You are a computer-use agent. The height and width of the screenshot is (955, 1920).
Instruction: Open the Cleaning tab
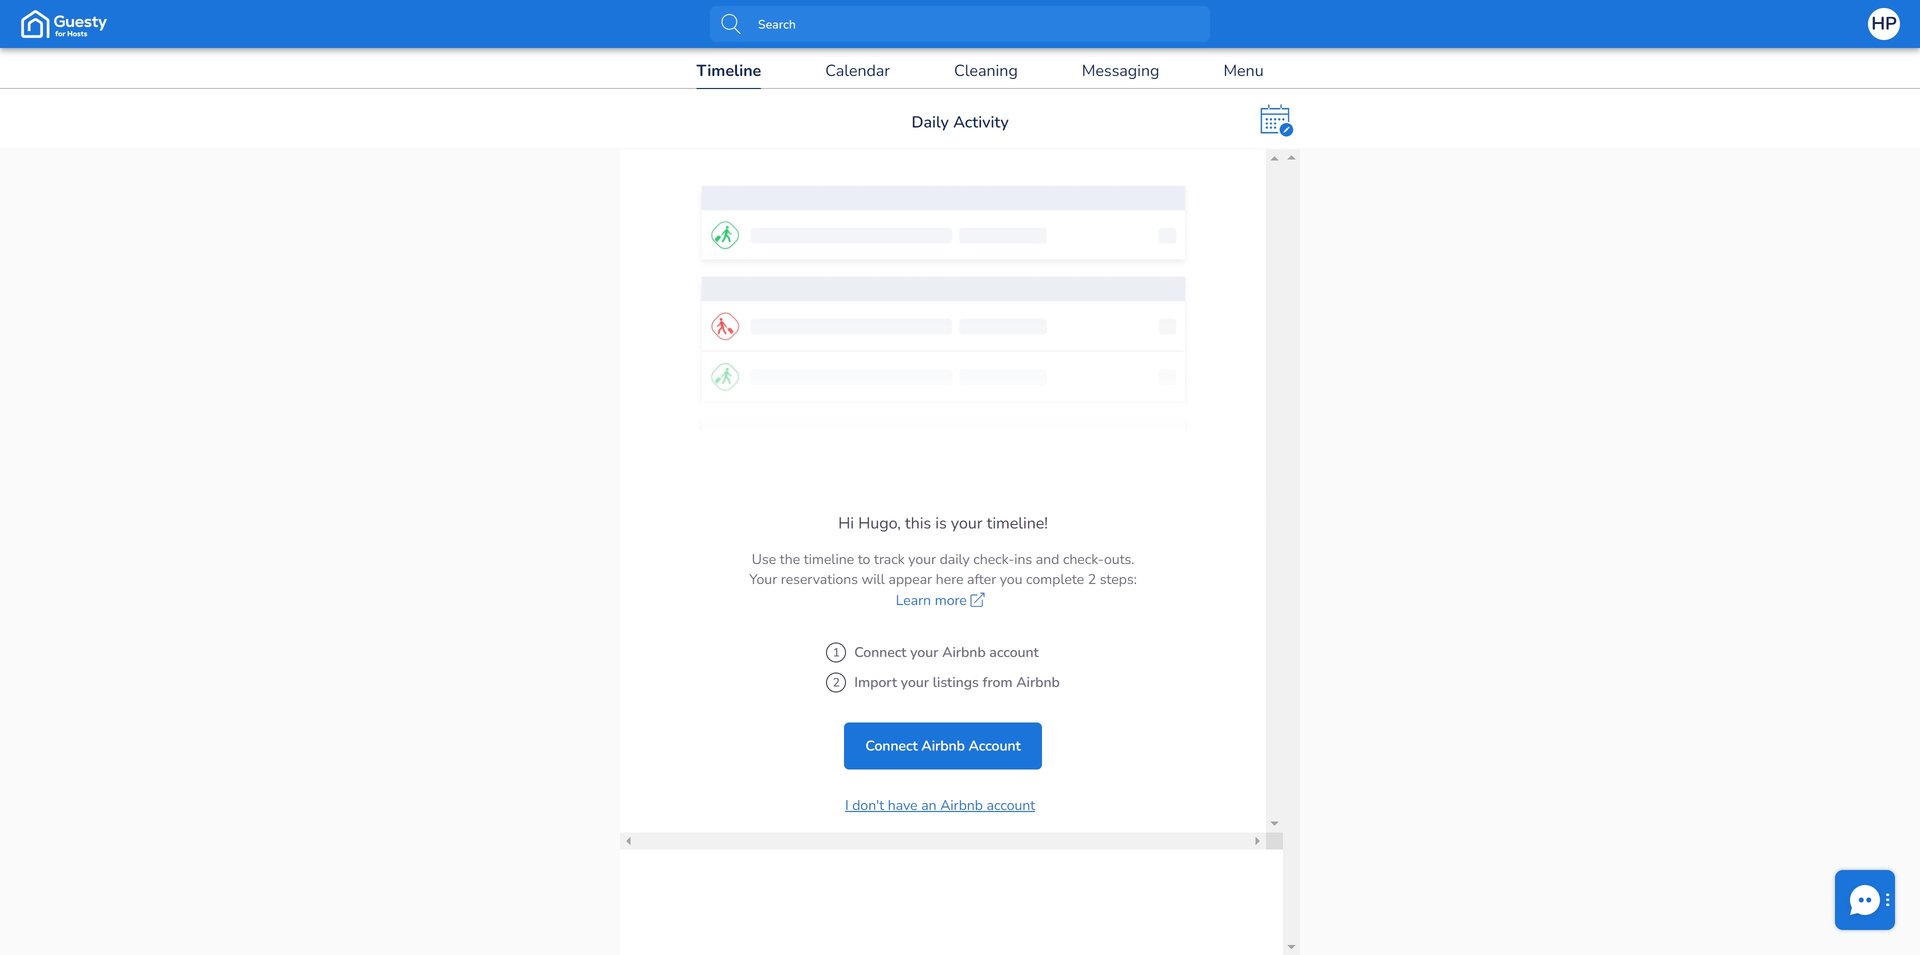[x=986, y=71]
